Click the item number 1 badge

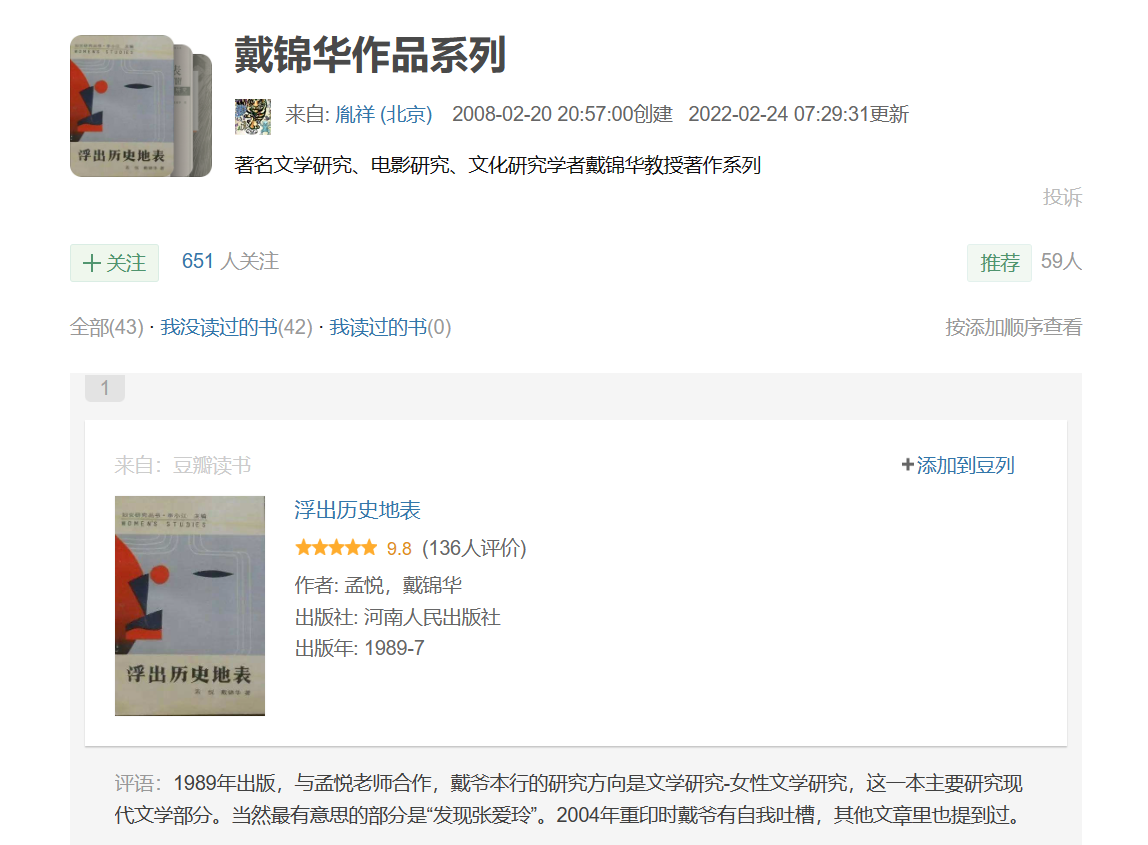tap(105, 388)
